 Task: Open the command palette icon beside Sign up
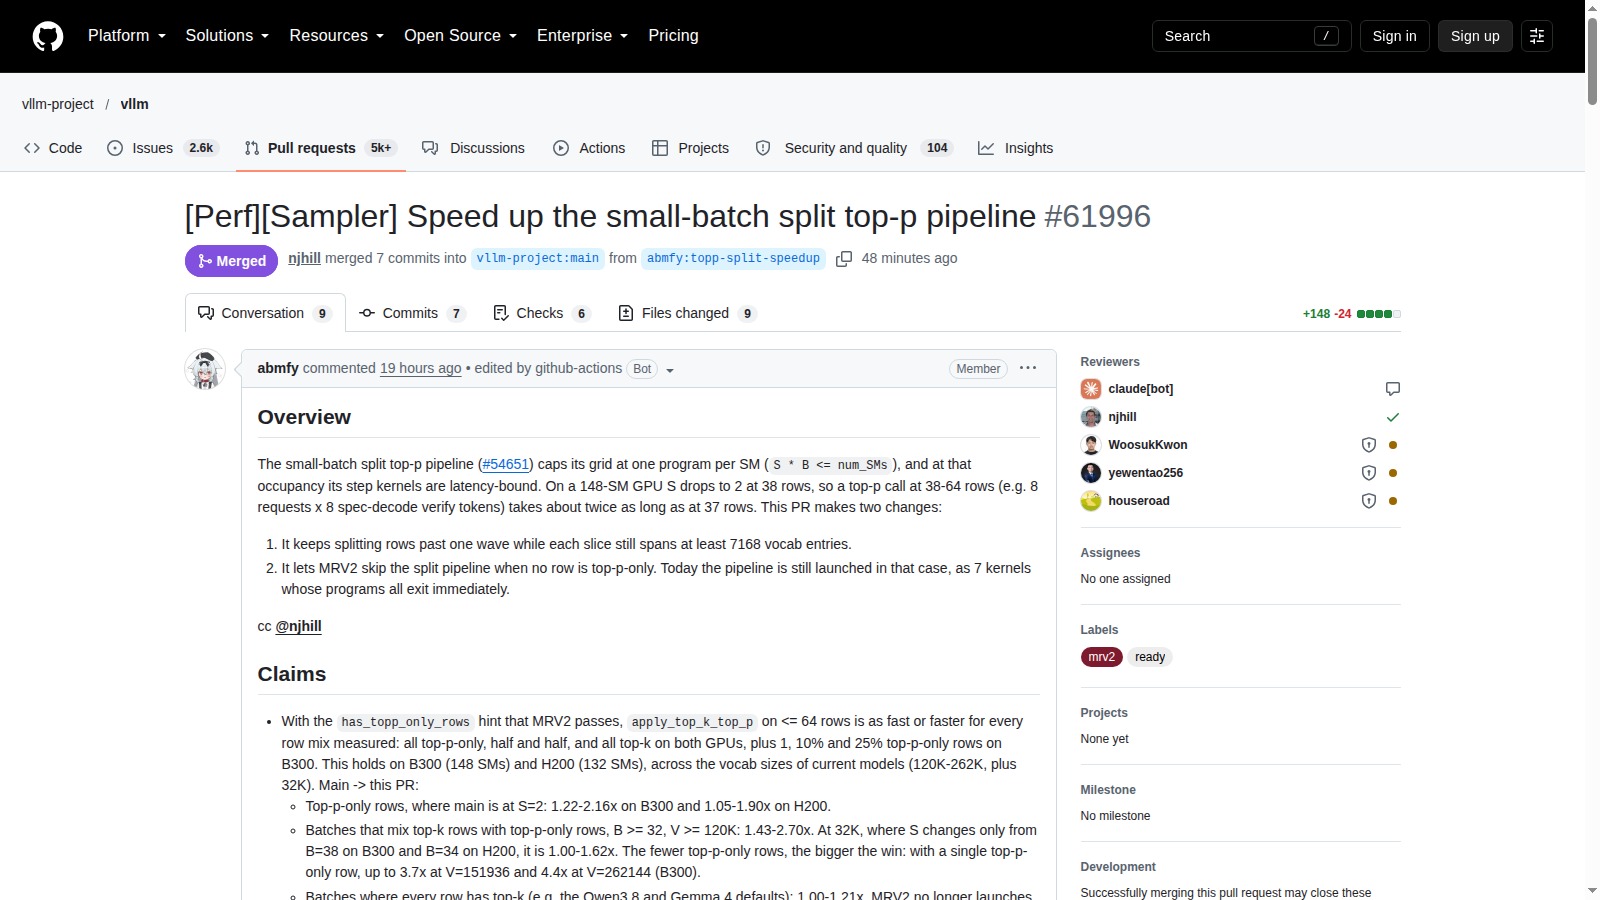[x=1537, y=36]
